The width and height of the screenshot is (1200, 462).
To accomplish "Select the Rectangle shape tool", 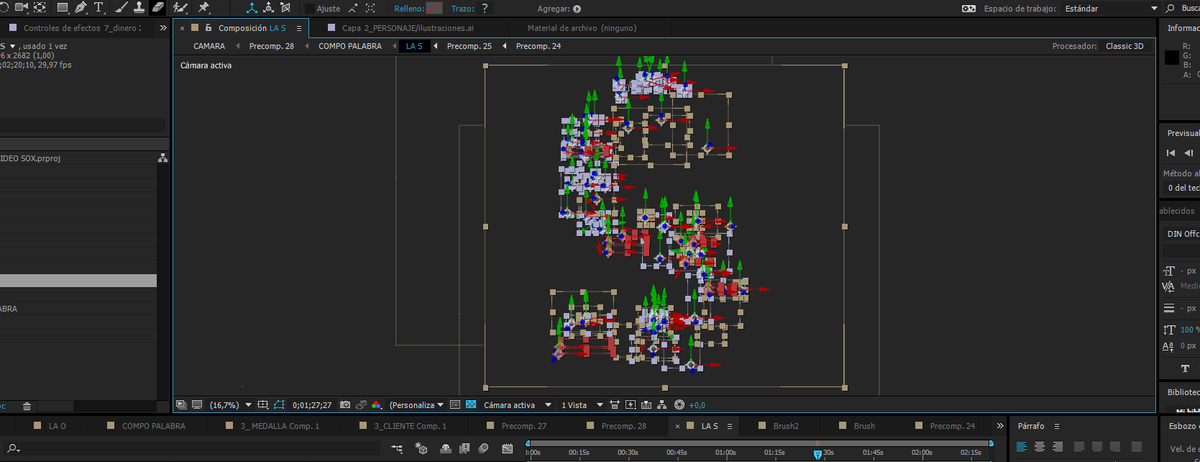I will pyautogui.click(x=63, y=7).
